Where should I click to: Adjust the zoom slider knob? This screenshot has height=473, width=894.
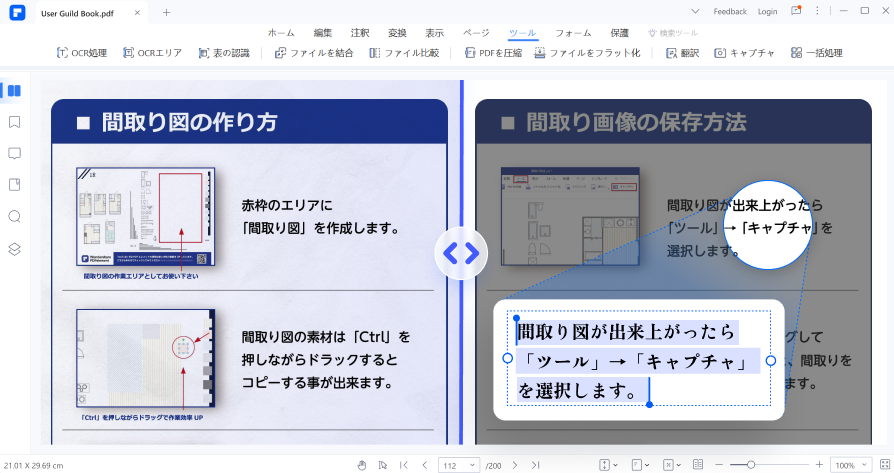click(x=751, y=465)
